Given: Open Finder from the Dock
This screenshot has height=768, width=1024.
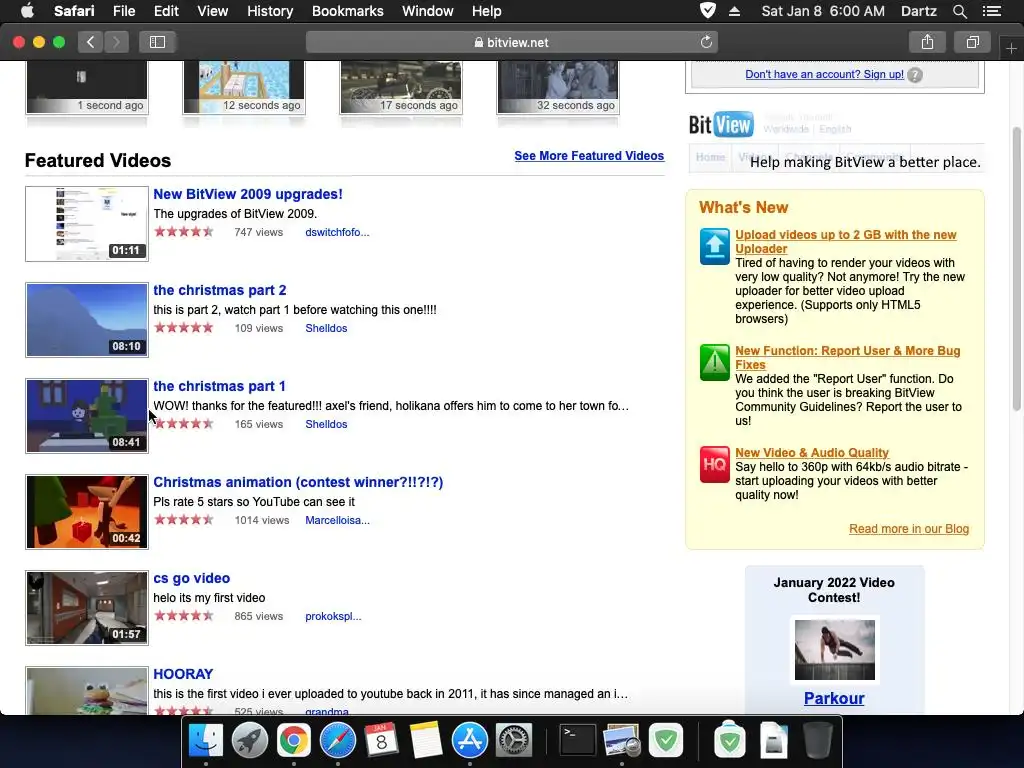Looking at the screenshot, I should click(x=206, y=741).
